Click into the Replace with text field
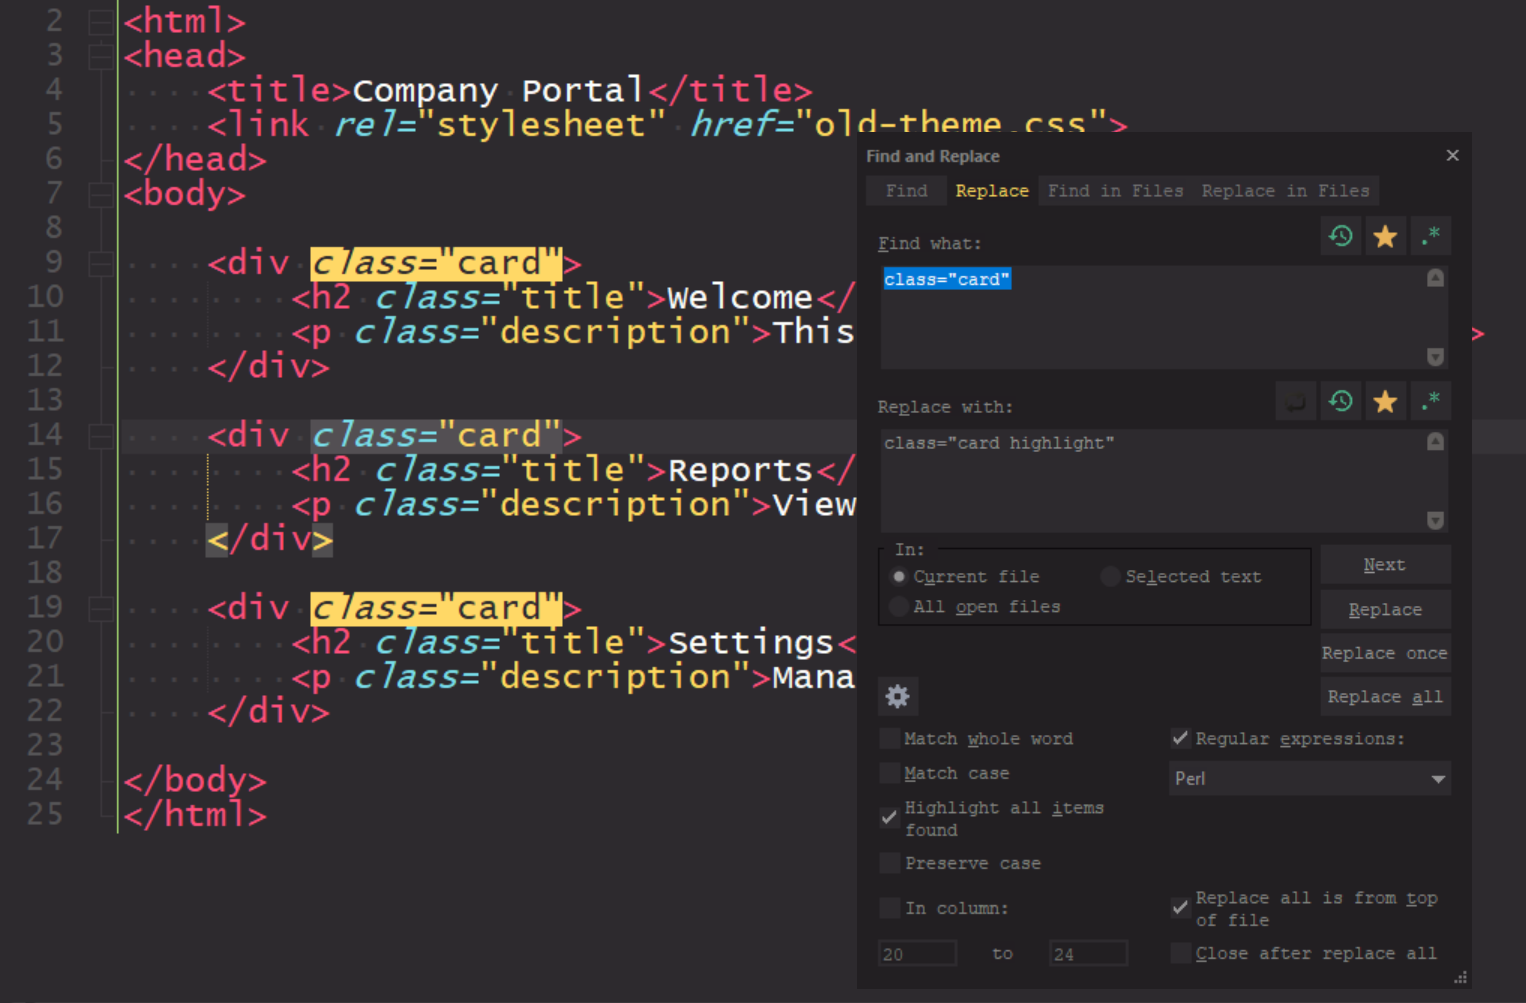This screenshot has width=1526, height=1003. 1150,480
